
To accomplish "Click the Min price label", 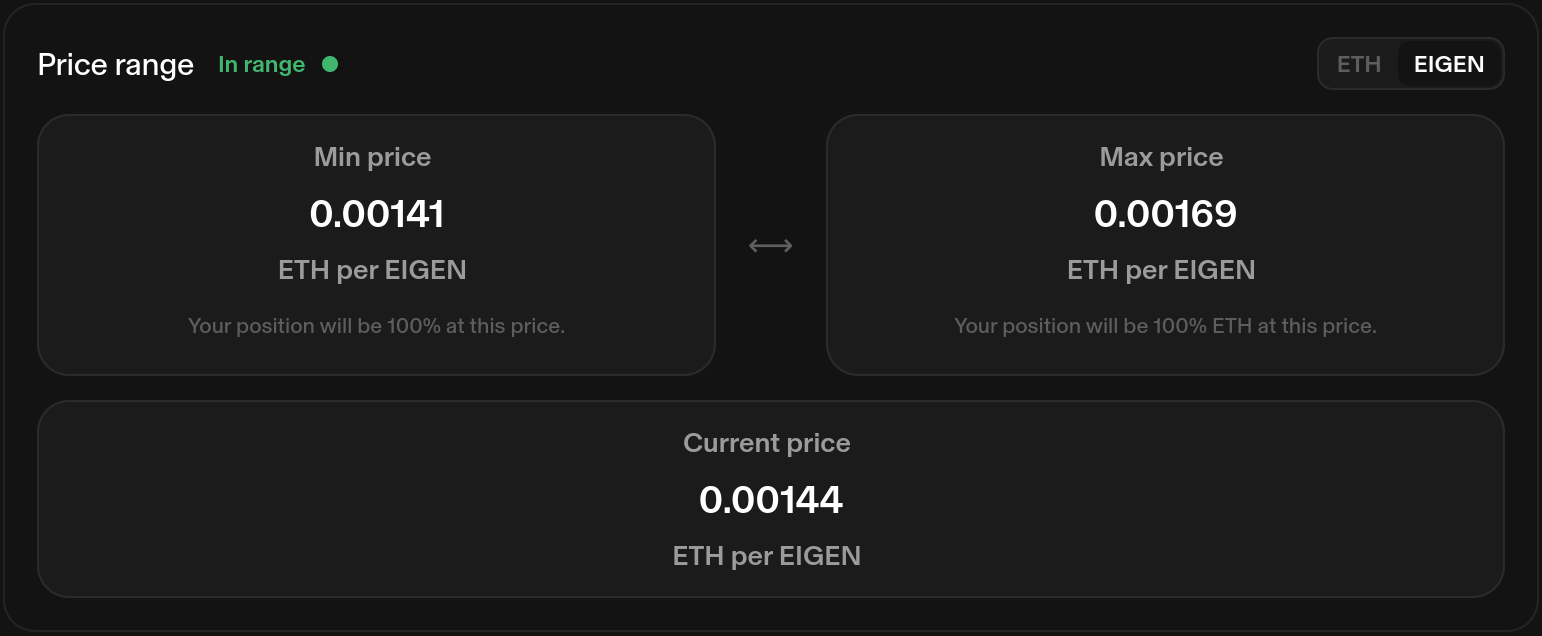I will coord(372,157).
